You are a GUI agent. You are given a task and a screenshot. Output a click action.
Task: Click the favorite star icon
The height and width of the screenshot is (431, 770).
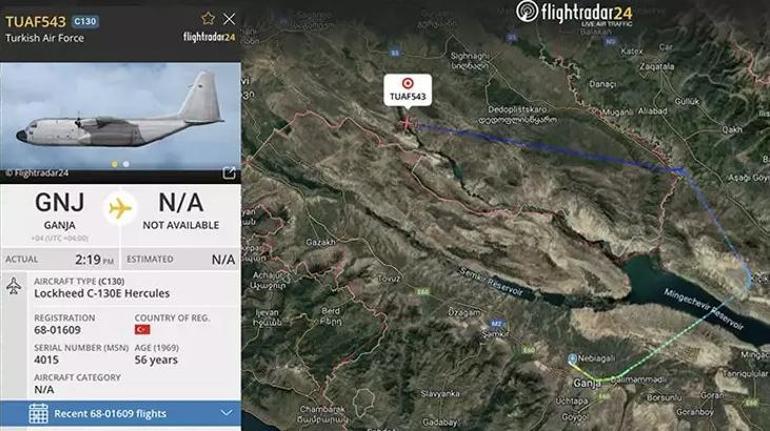click(208, 19)
